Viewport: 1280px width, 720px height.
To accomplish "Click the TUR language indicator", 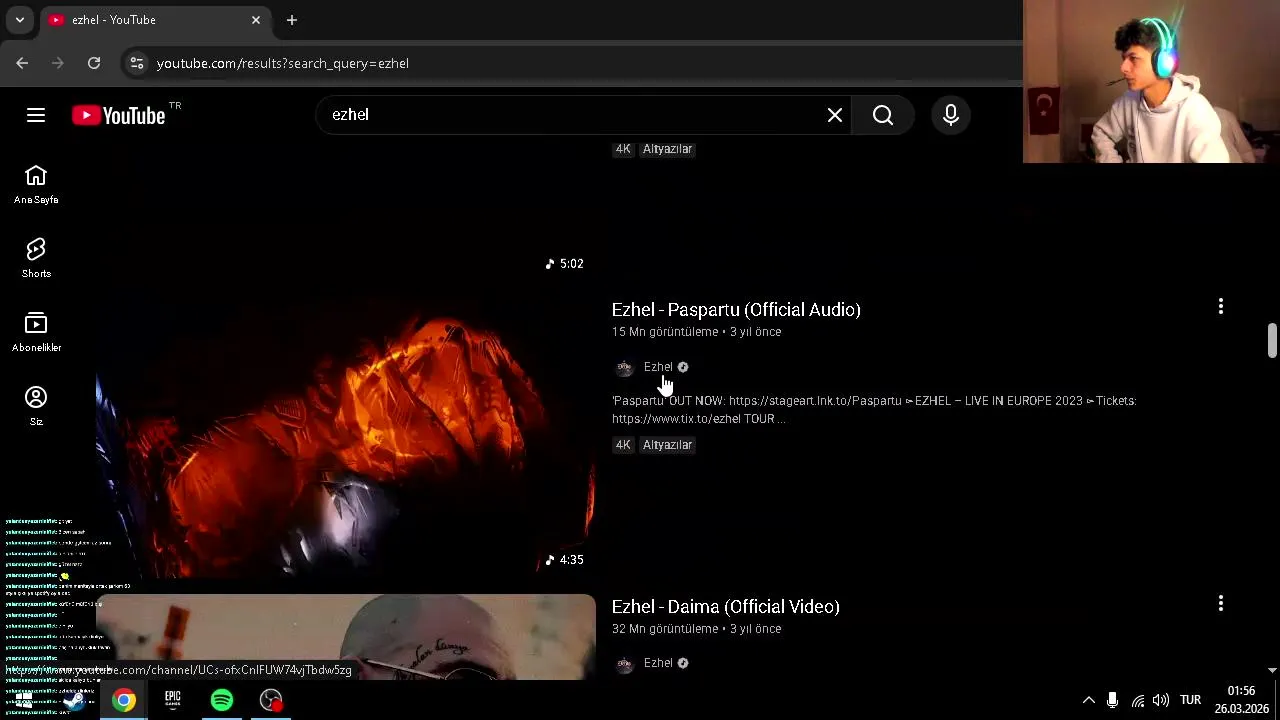I will (x=1190, y=700).
